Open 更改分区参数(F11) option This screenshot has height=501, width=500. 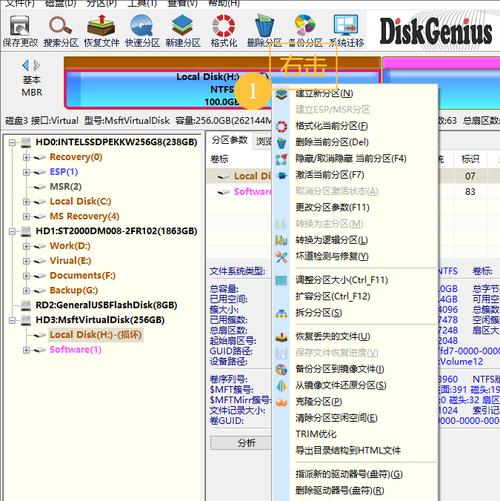tap(332, 208)
